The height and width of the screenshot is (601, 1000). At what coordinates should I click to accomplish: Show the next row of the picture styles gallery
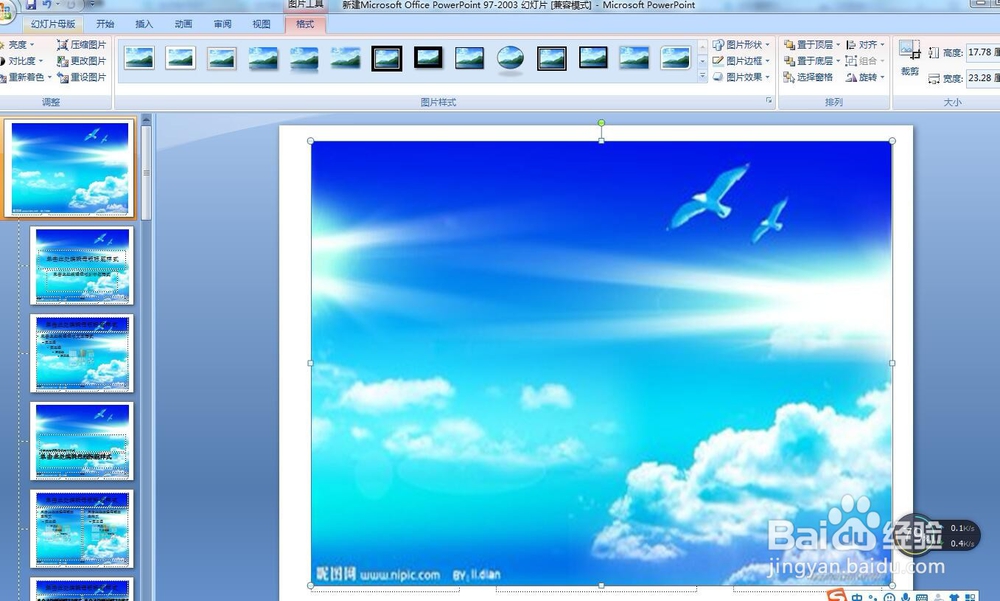click(702, 61)
